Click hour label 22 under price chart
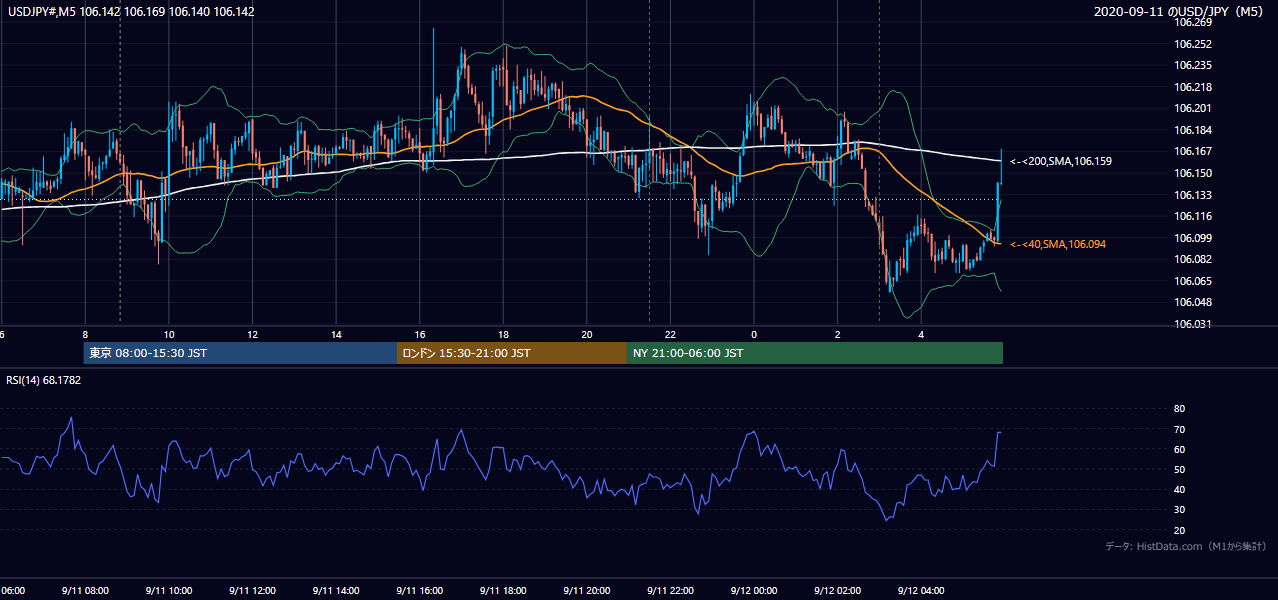This screenshot has height=600, width=1278. pos(671,334)
